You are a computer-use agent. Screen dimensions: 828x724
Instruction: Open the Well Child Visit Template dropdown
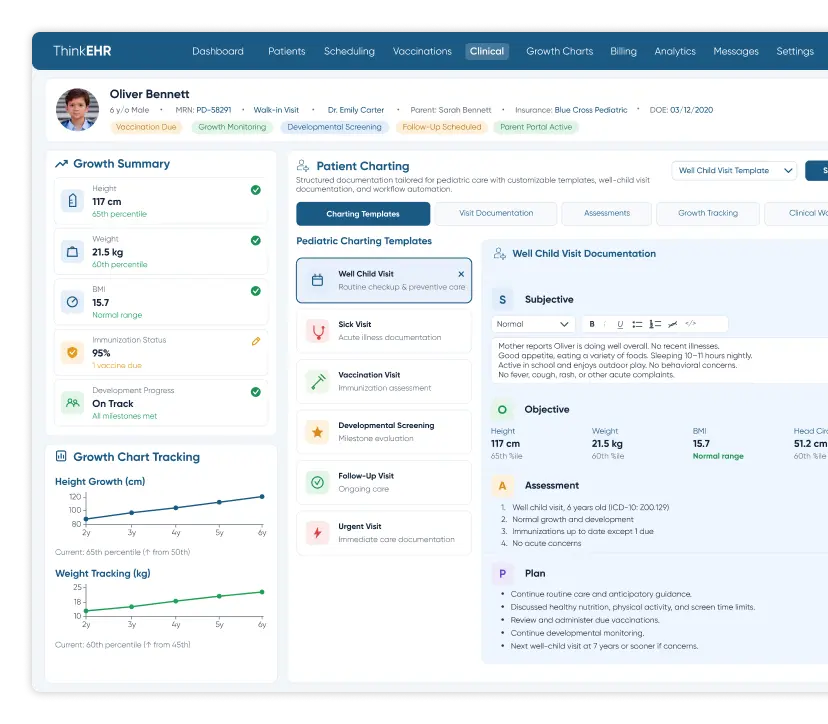click(x=734, y=171)
